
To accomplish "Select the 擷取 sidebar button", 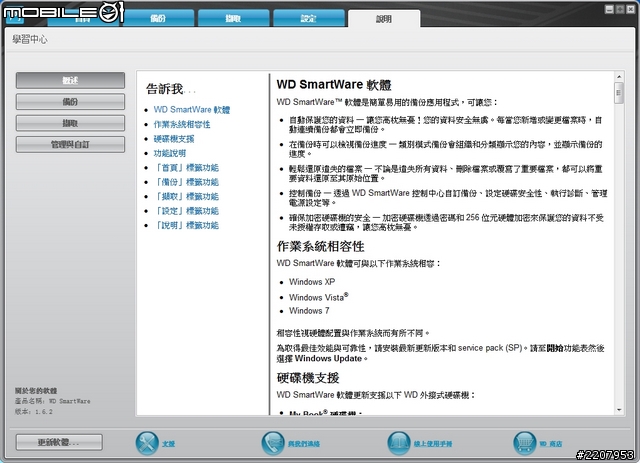I will click(70, 123).
